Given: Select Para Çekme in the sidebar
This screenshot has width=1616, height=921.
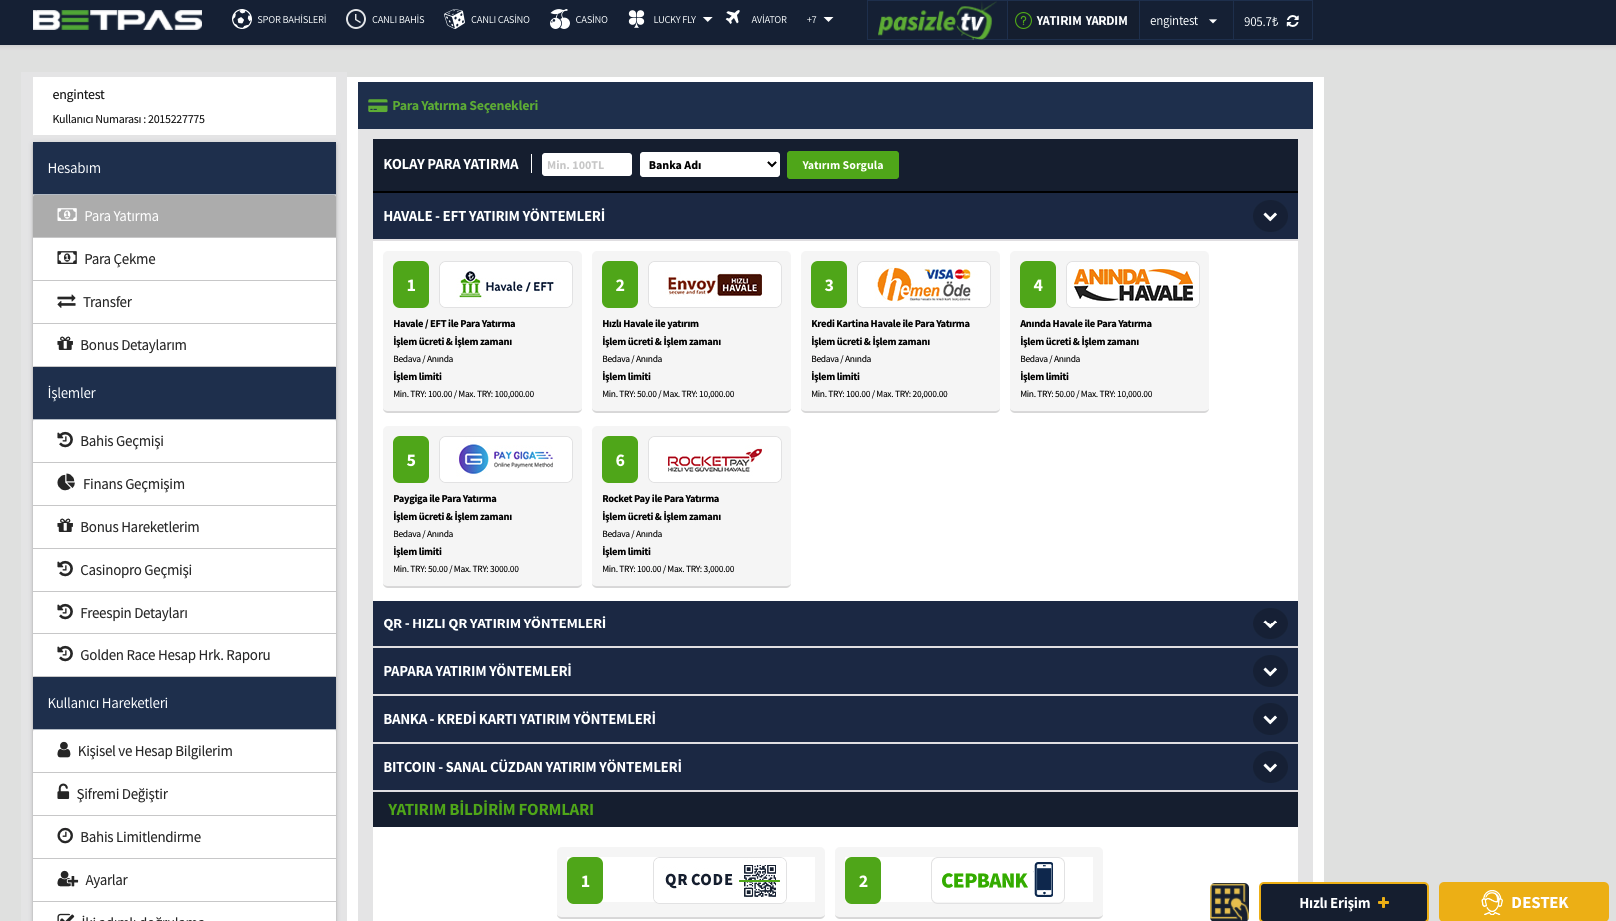Looking at the screenshot, I should (184, 259).
